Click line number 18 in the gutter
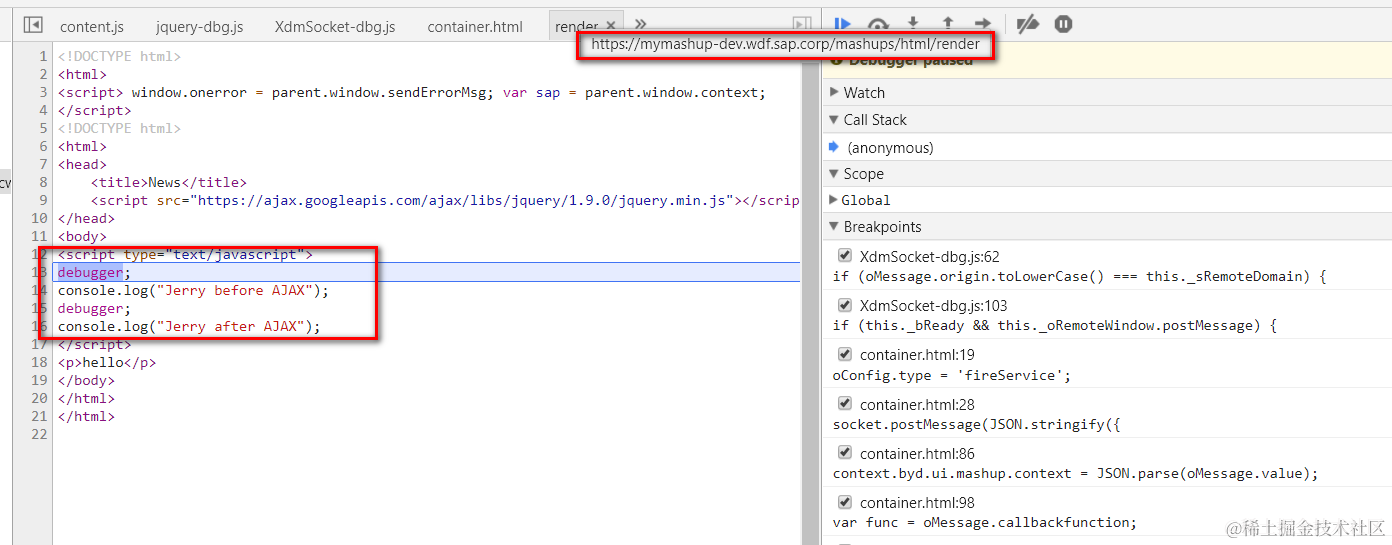Image resolution: width=1392 pixels, height=545 pixels. (40, 362)
